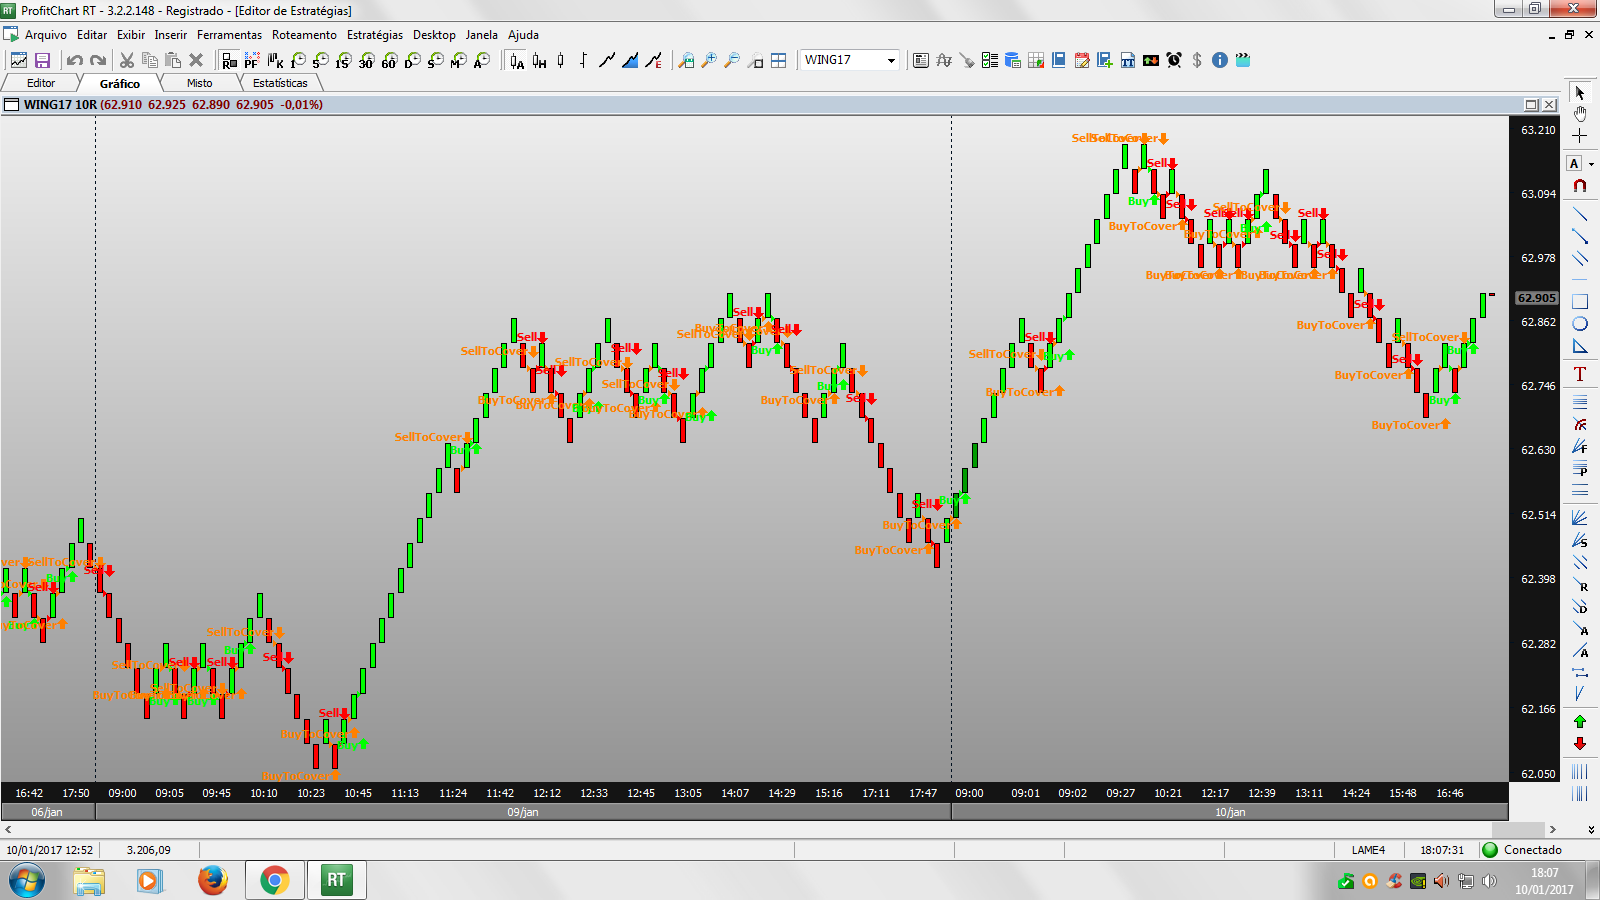The height and width of the screenshot is (900, 1600).
Task: Open the WING17 symbol dropdown
Action: (x=891, y=60)
